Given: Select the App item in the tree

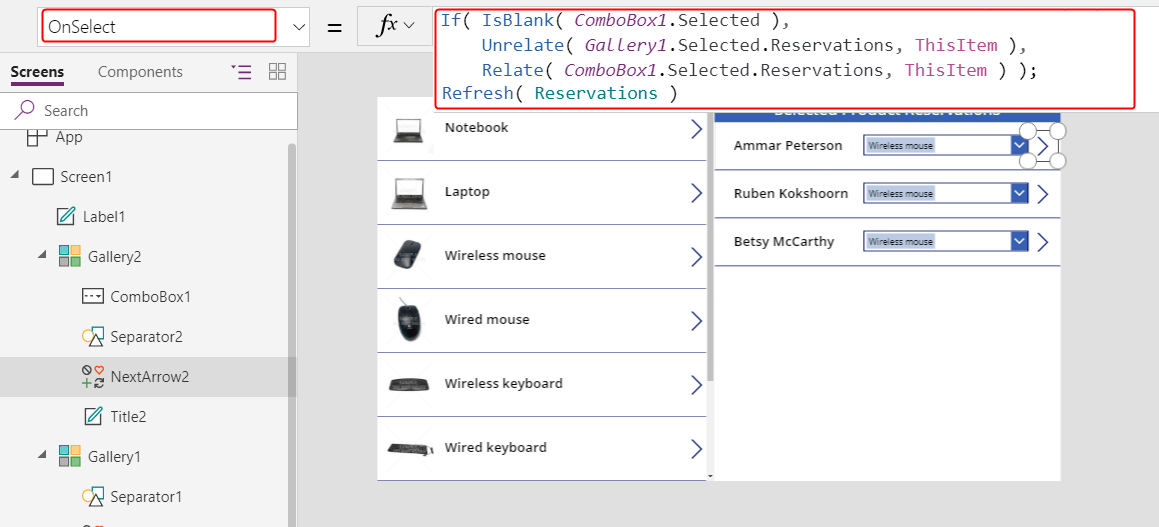Looking at the screenshot, I should pyautogui.click(x=70, y=137).
